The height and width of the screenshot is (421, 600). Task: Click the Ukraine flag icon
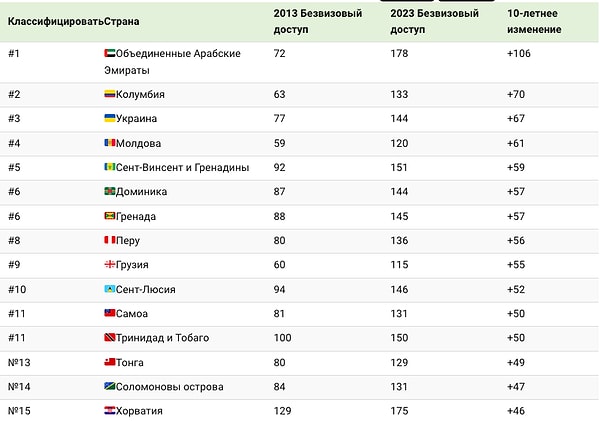click(110, 118)
